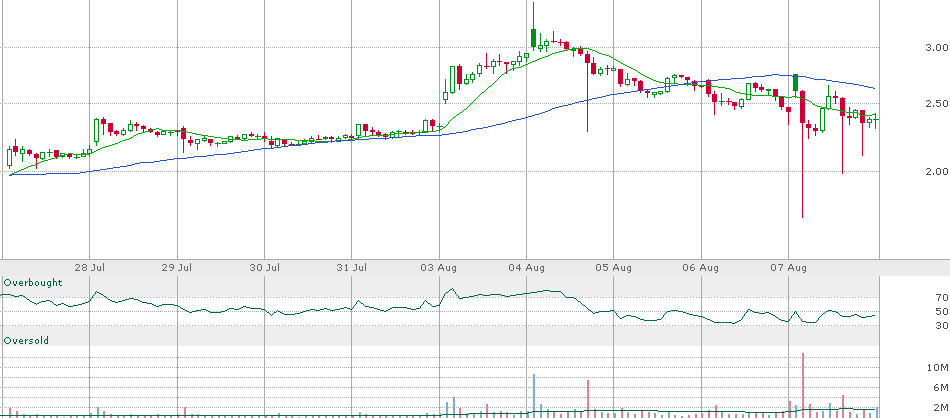Click the tall blue volume bar on 04 Aug
This screenshot has width=950, height=418.
[x=534, y=396]
